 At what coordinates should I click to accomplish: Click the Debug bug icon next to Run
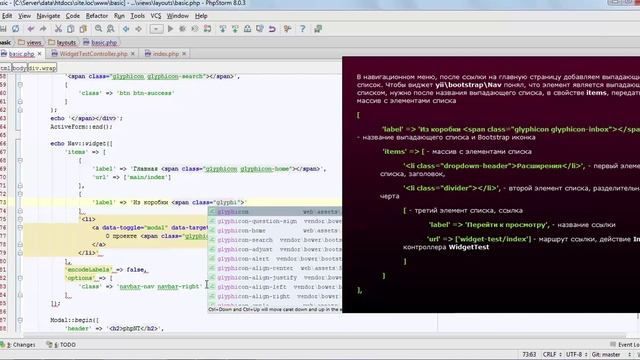(x=182, y=29)
